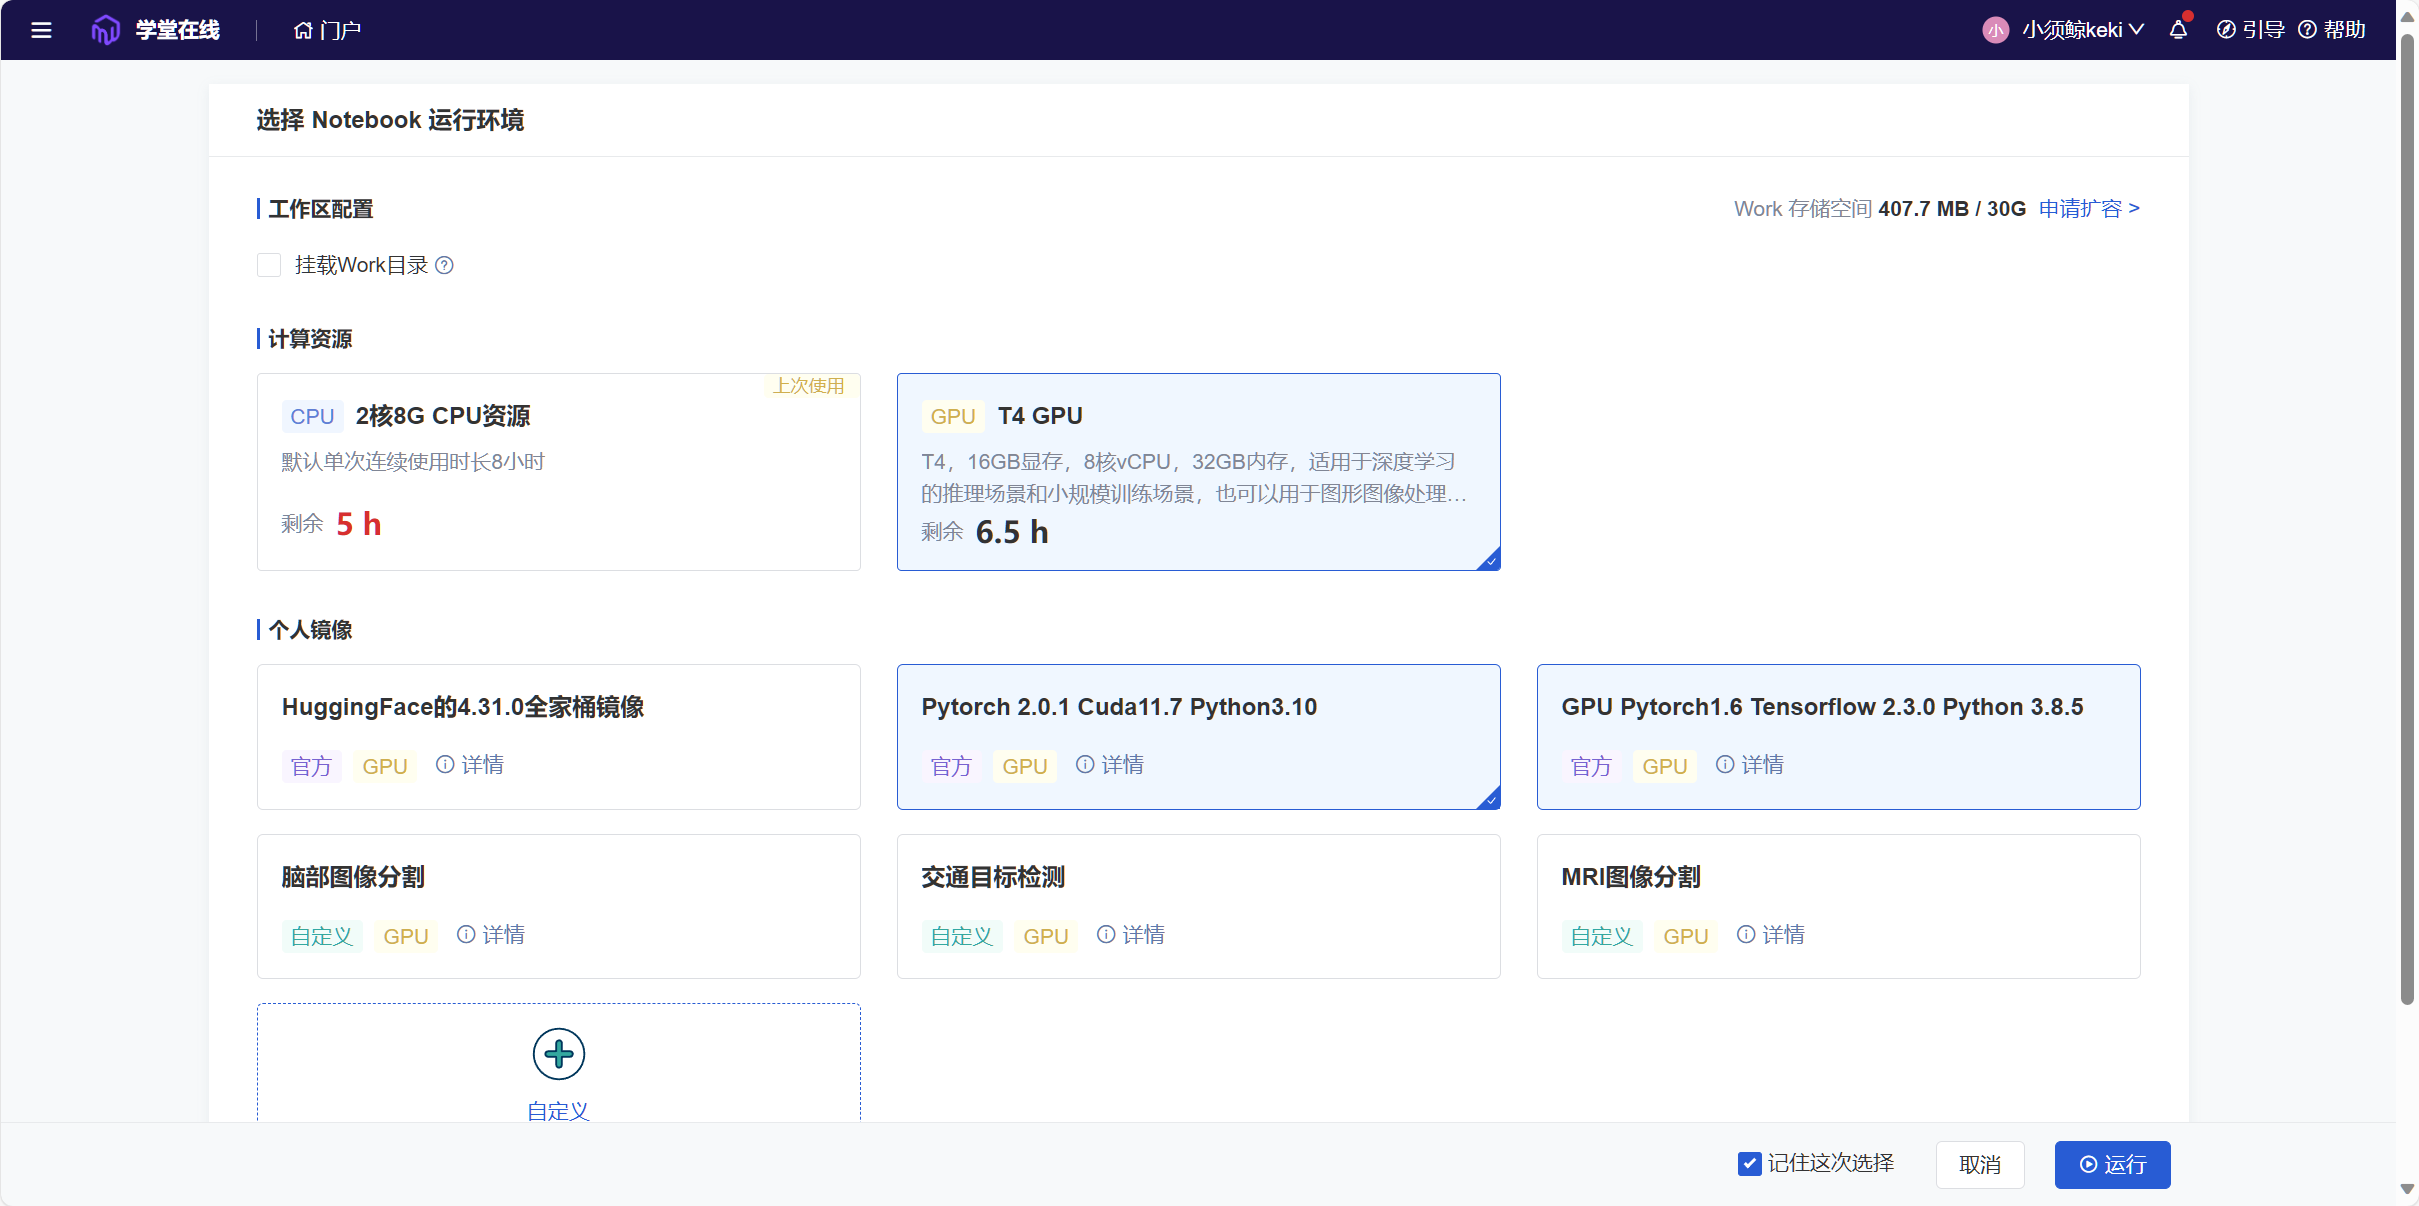The image size is (2419, 1206).
Task: Click the 学堂在线 logo icon
Action: pos(105,30)
